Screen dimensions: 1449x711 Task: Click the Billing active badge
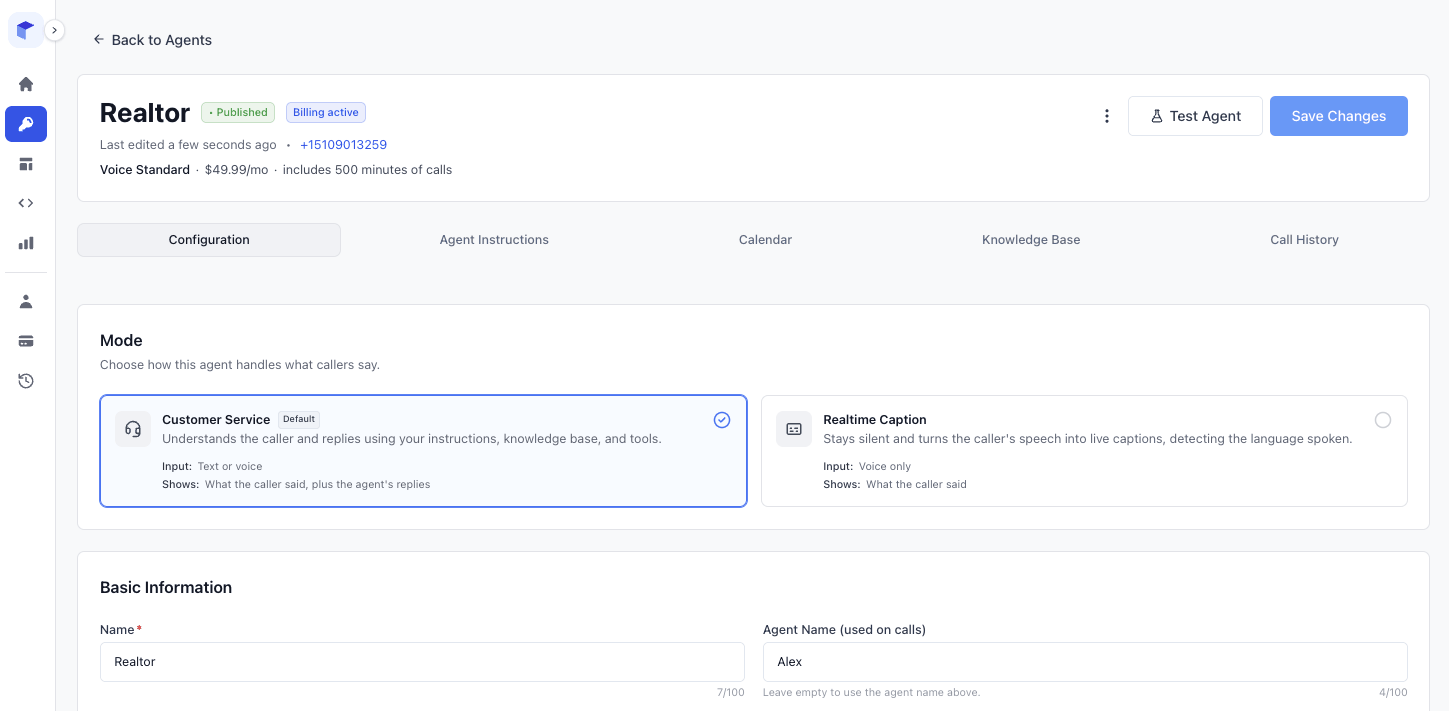[326, 112]
